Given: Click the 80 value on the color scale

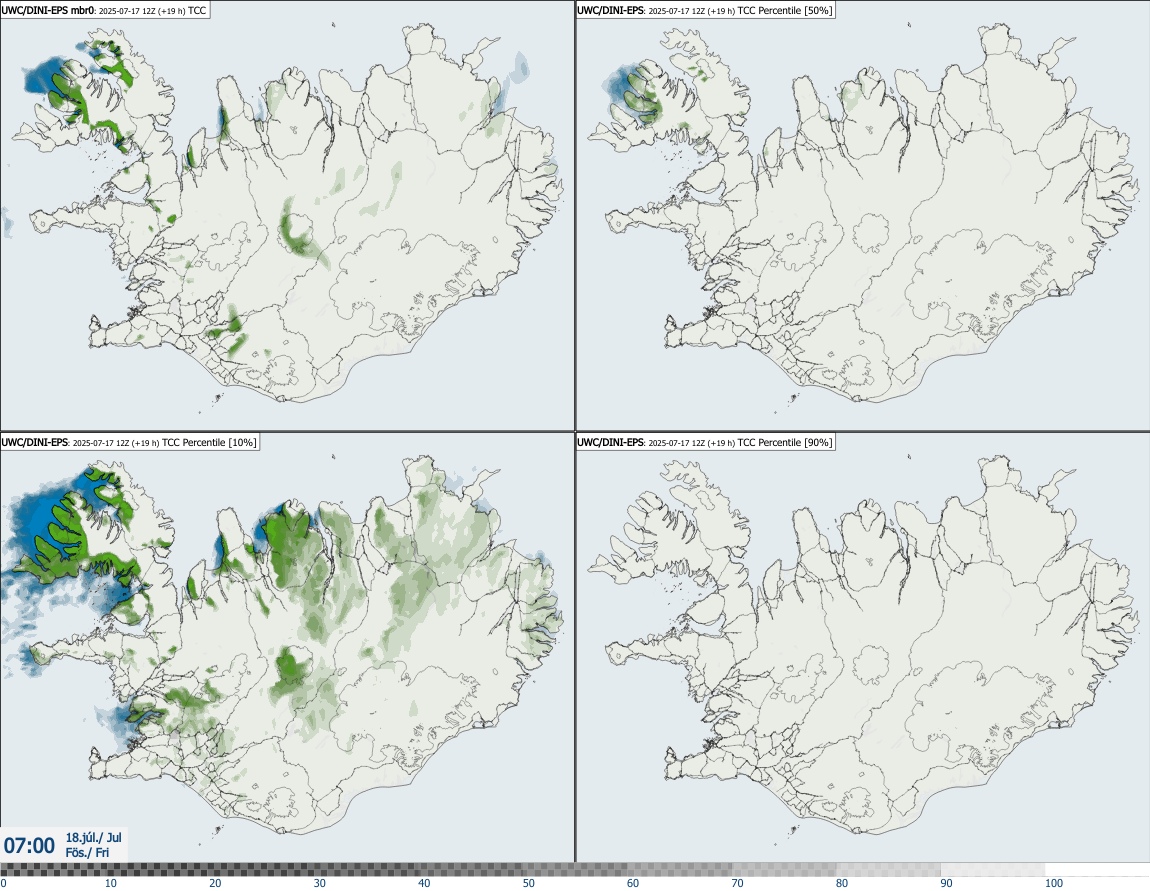Looking at the screenshot, I should (x=842, y=883).
